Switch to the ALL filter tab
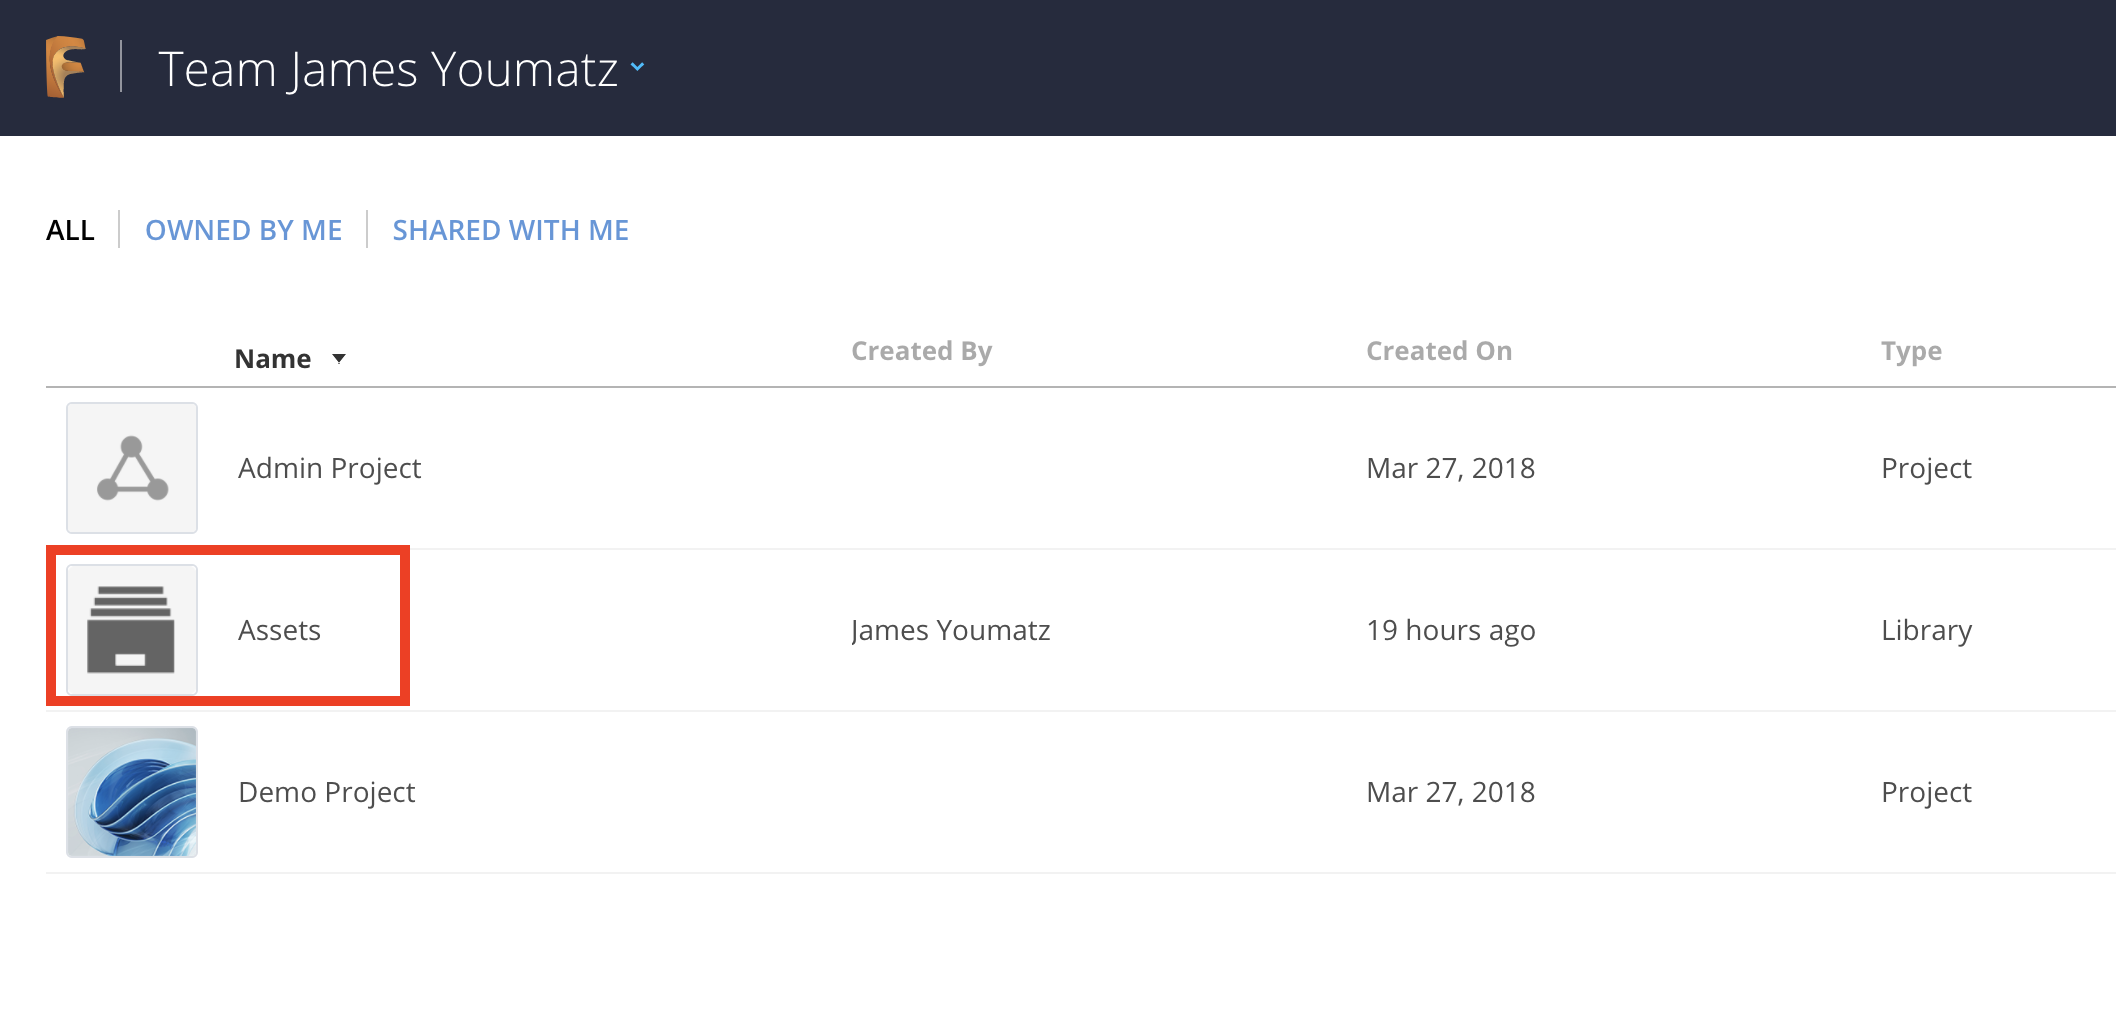The image size is (2116, 1010). [70, 230]
